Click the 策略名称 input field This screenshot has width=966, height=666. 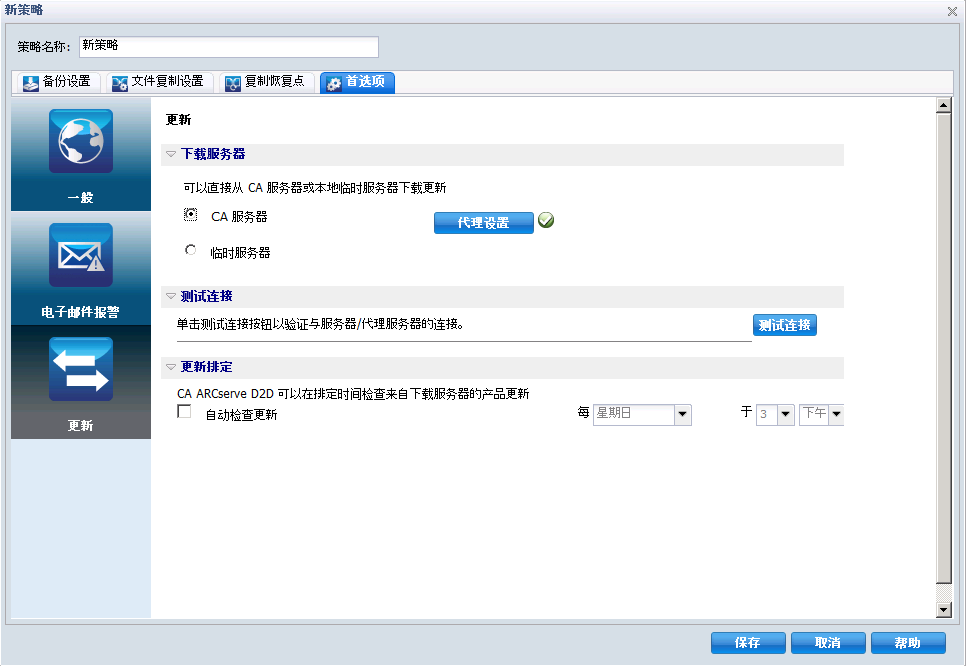pos(228,46)
